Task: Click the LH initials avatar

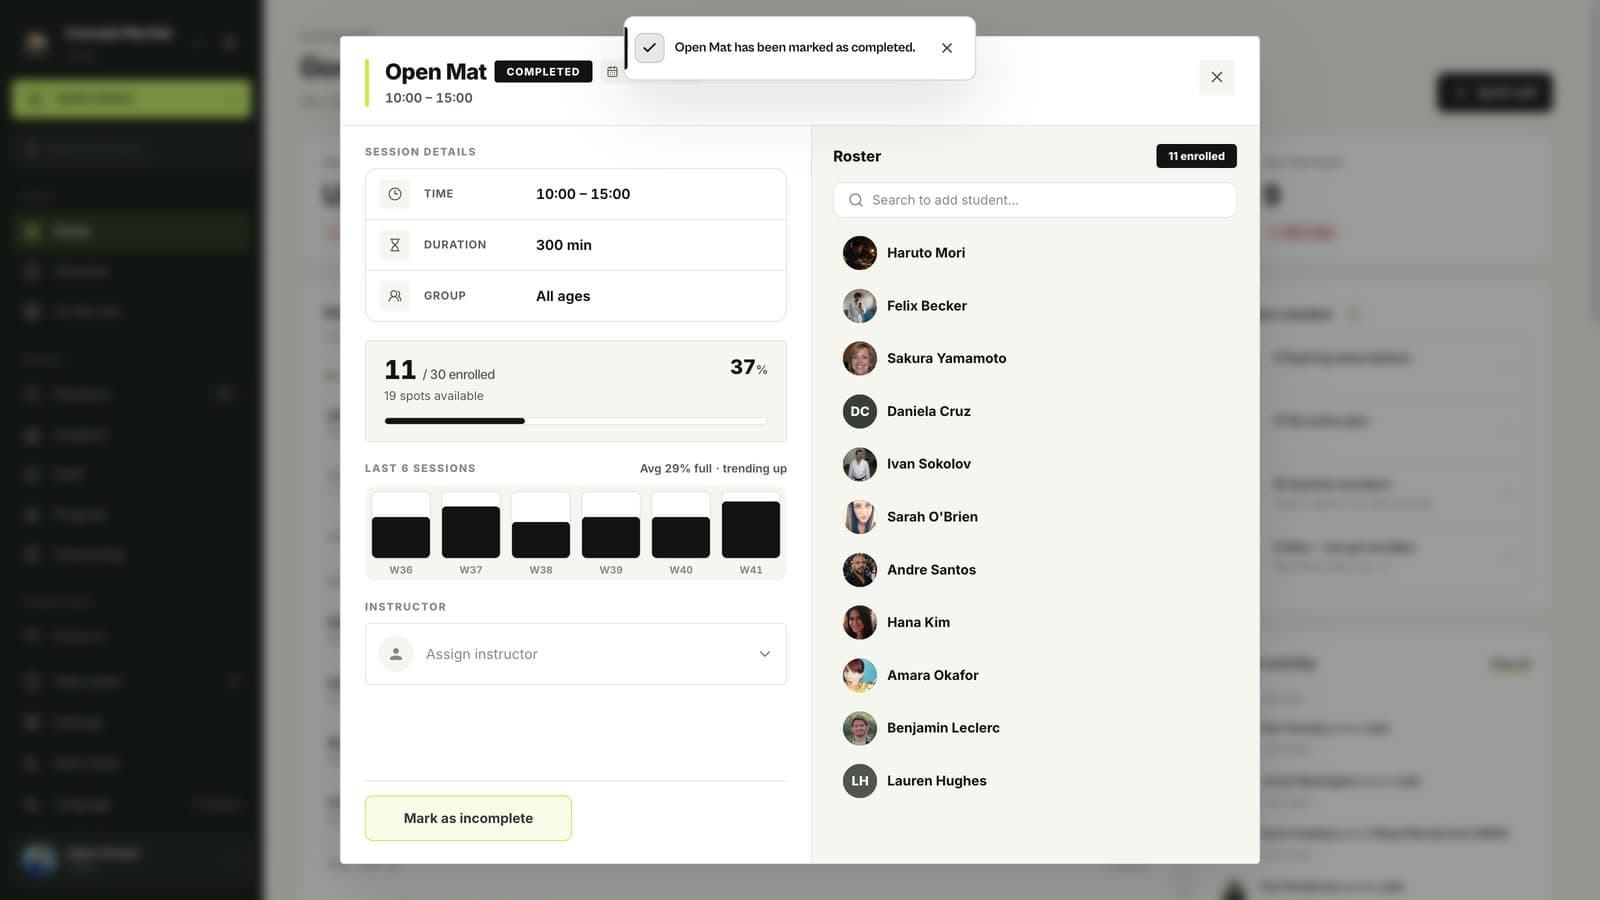Action: coord(860,781)
